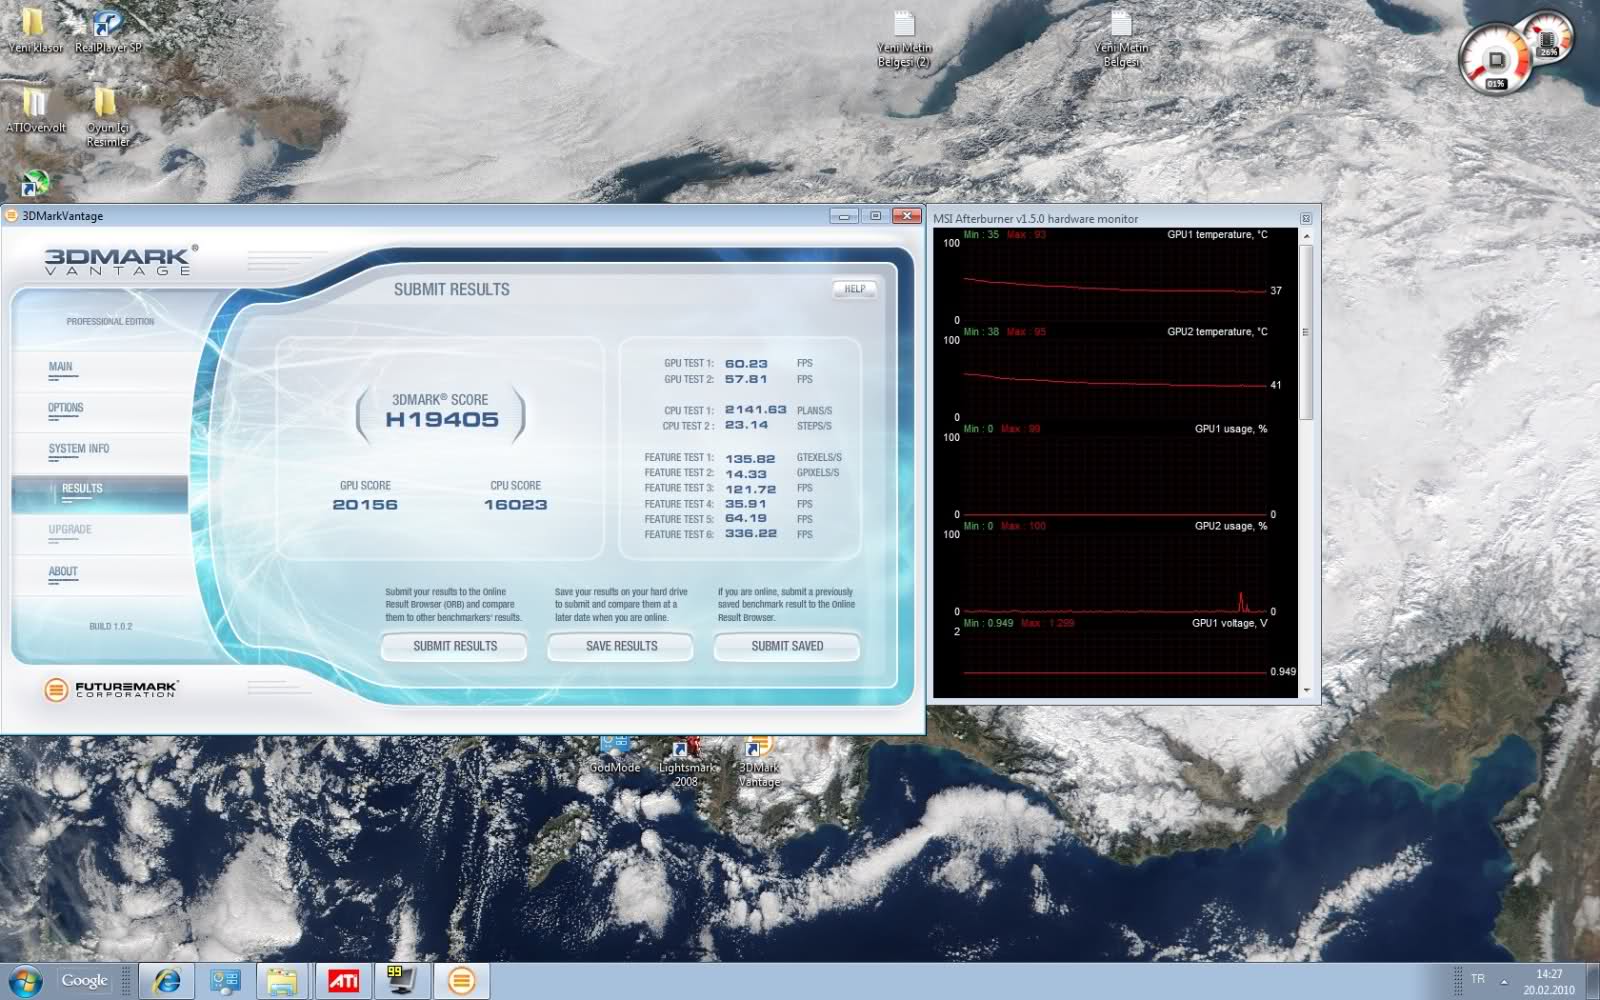Click the GPU2 temperature graph
This screenshot has width=1600, height=1000.
(x=1115, y=376)
